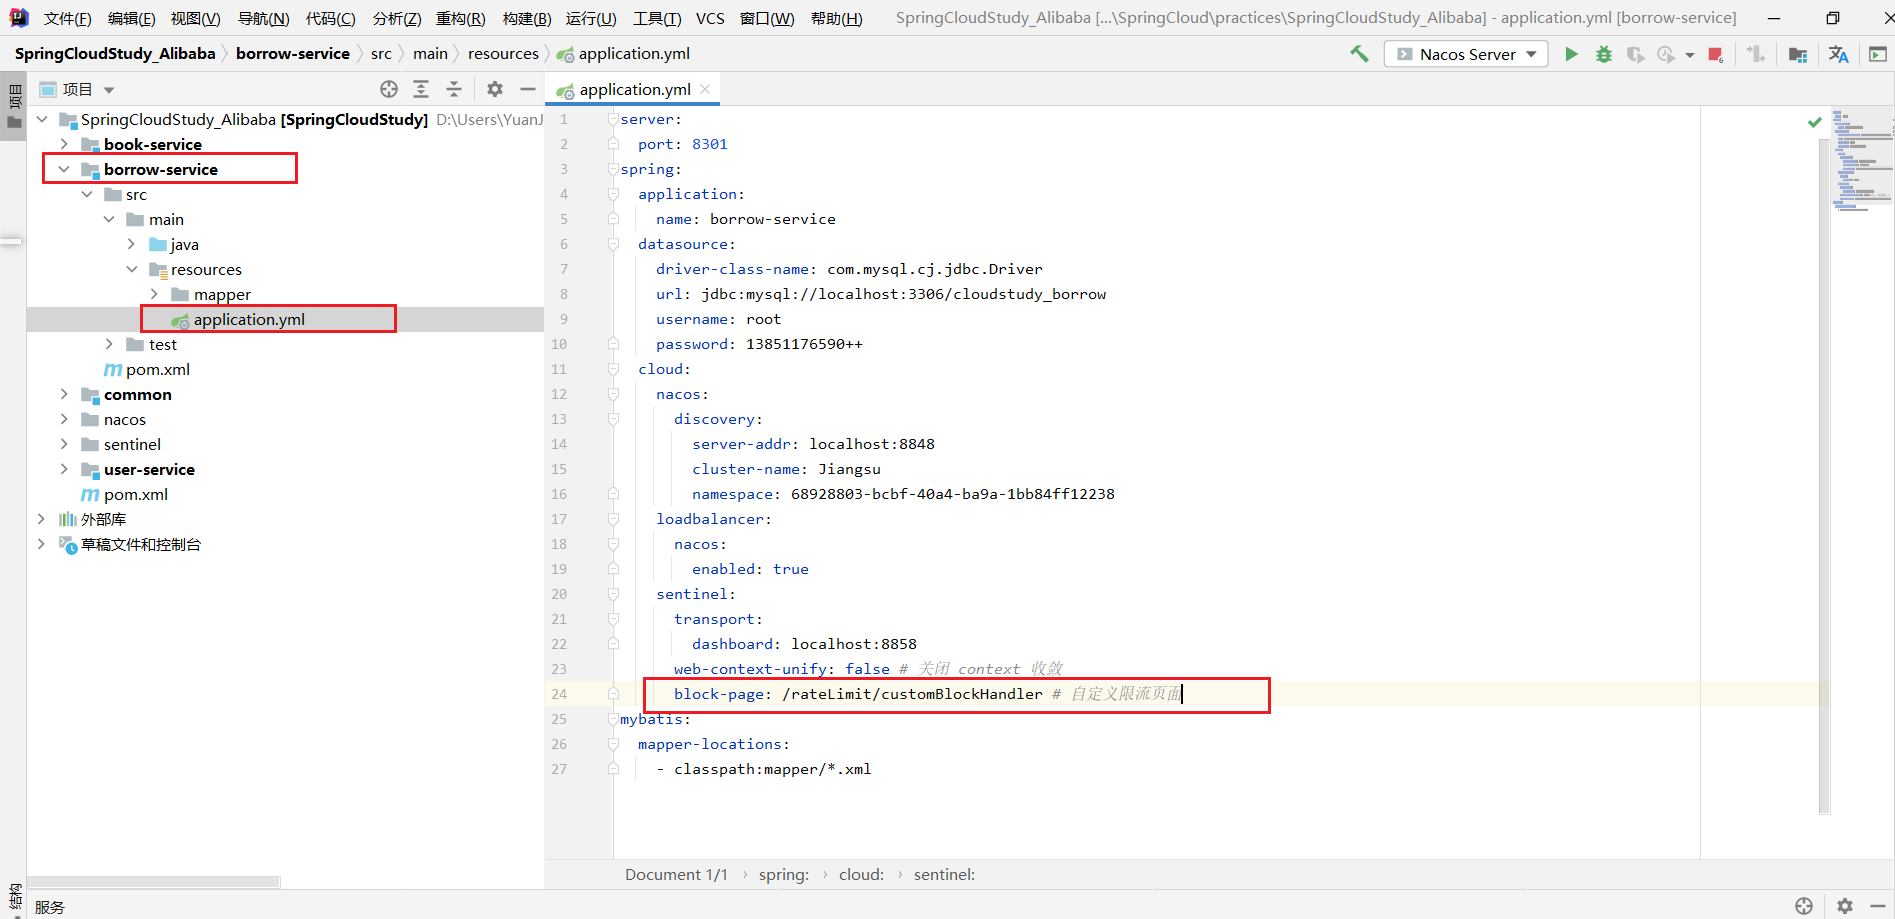Viewport: 1895px width, 919px height.
Task: Click the green inspection checkmark in editor
Action: click(1815, 122)
